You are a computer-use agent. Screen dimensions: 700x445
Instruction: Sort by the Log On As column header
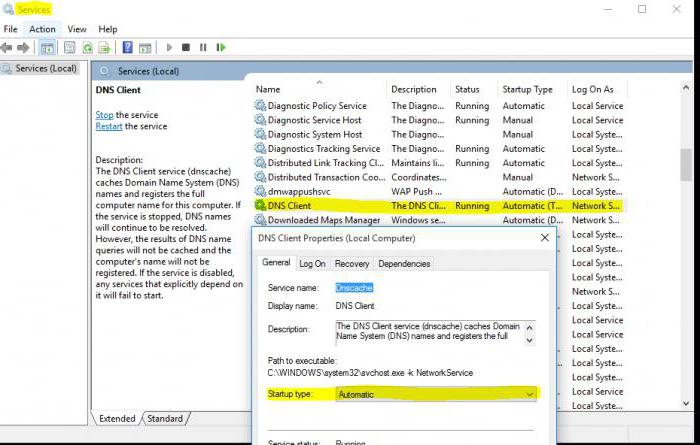(597, 89)
